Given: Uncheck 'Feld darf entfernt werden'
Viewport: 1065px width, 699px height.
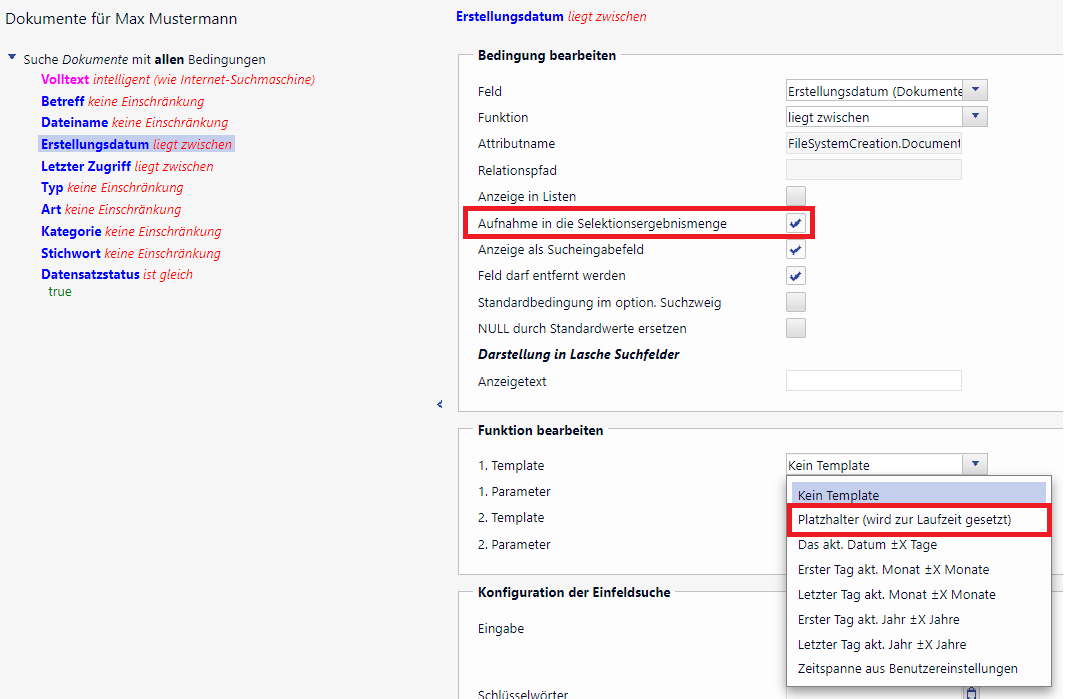Looking at the screenshot, I should tap(796, 275).
